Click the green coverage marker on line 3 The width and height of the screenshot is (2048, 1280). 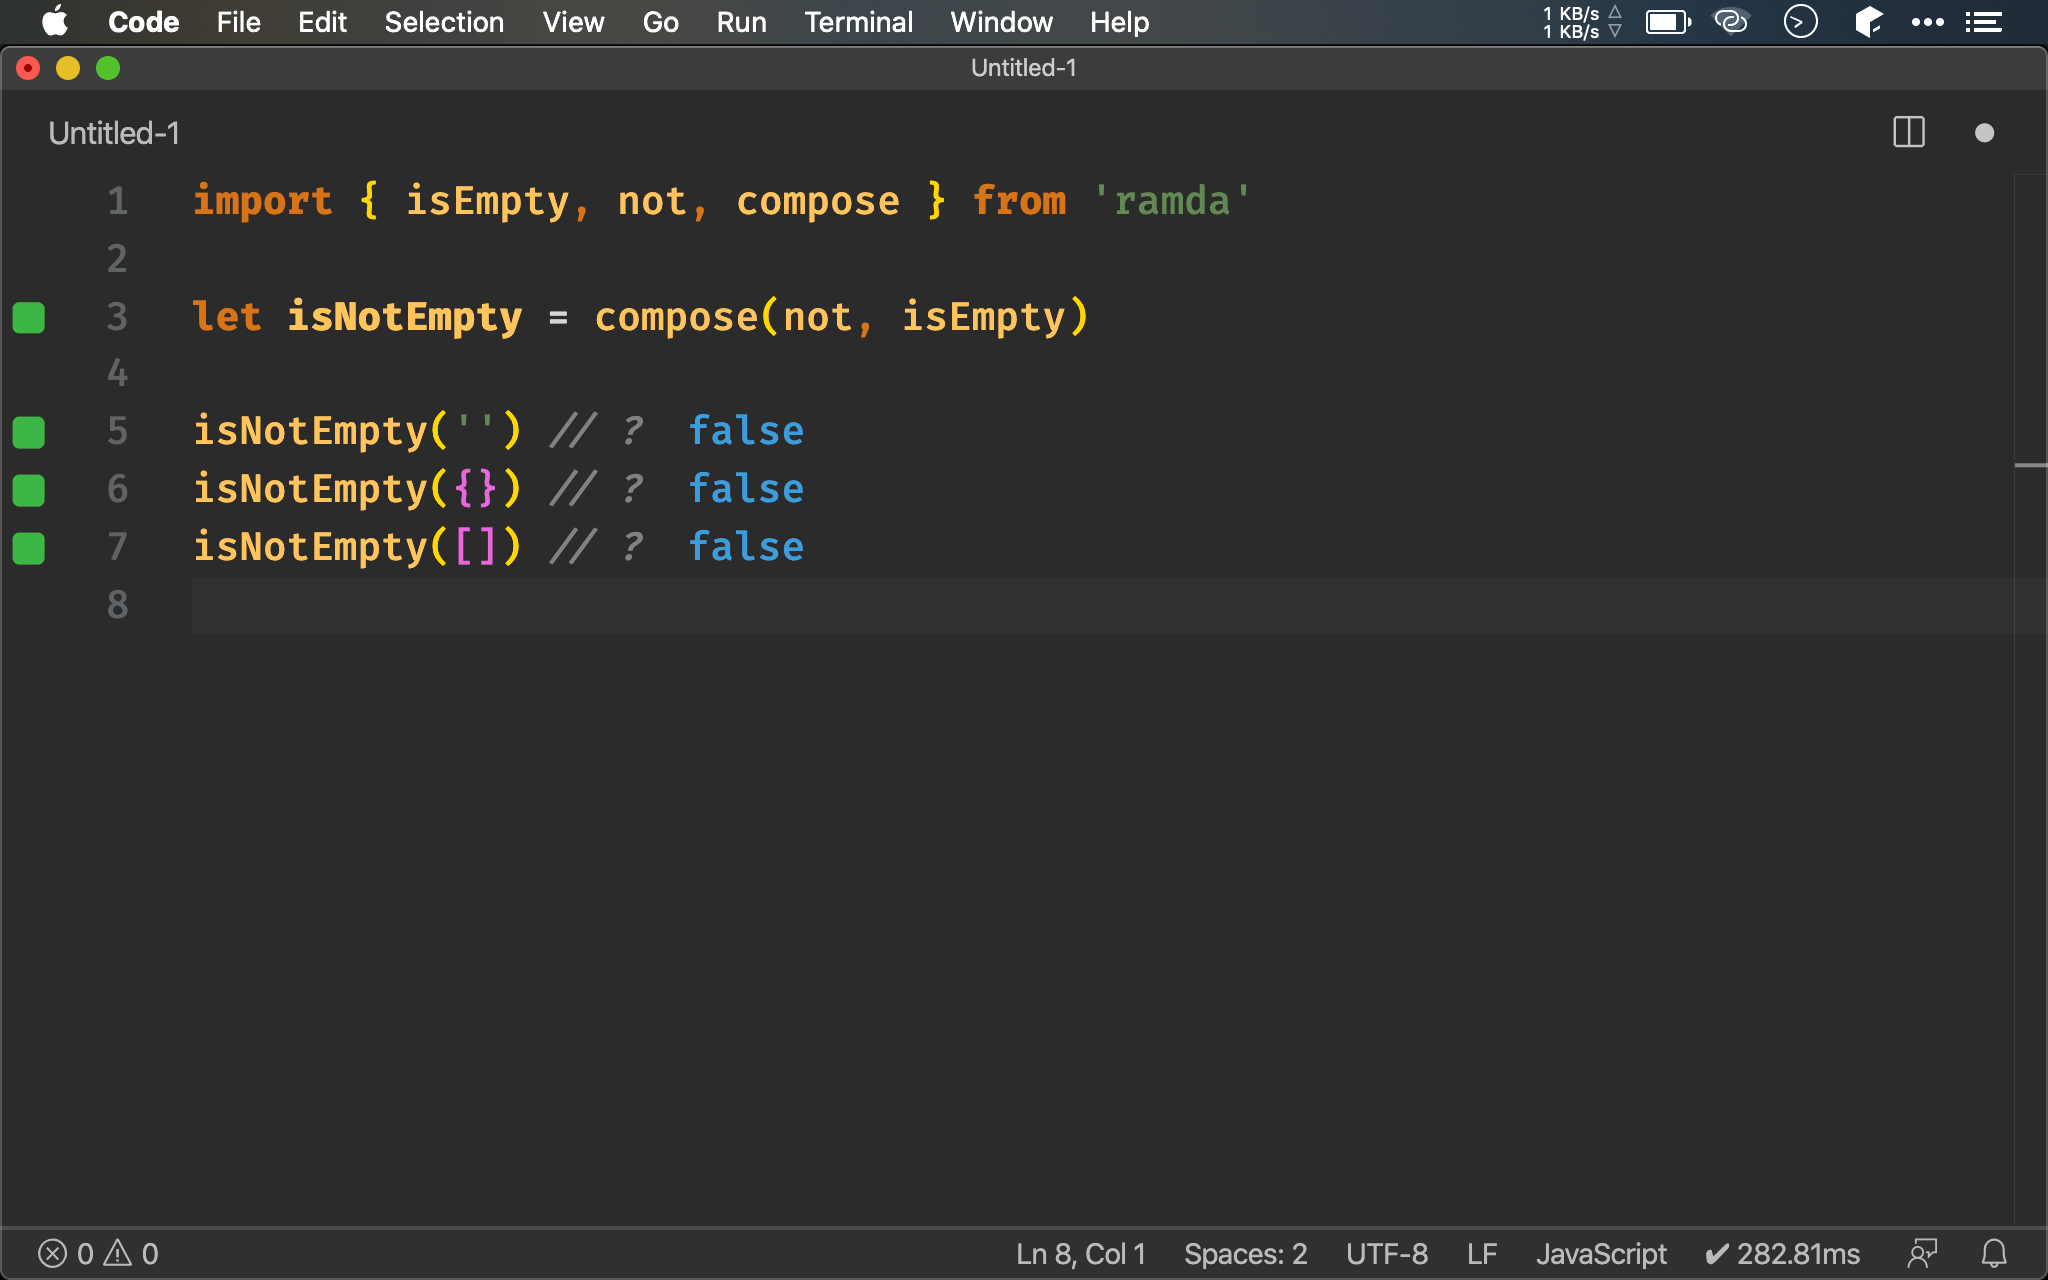pos(29,317)
